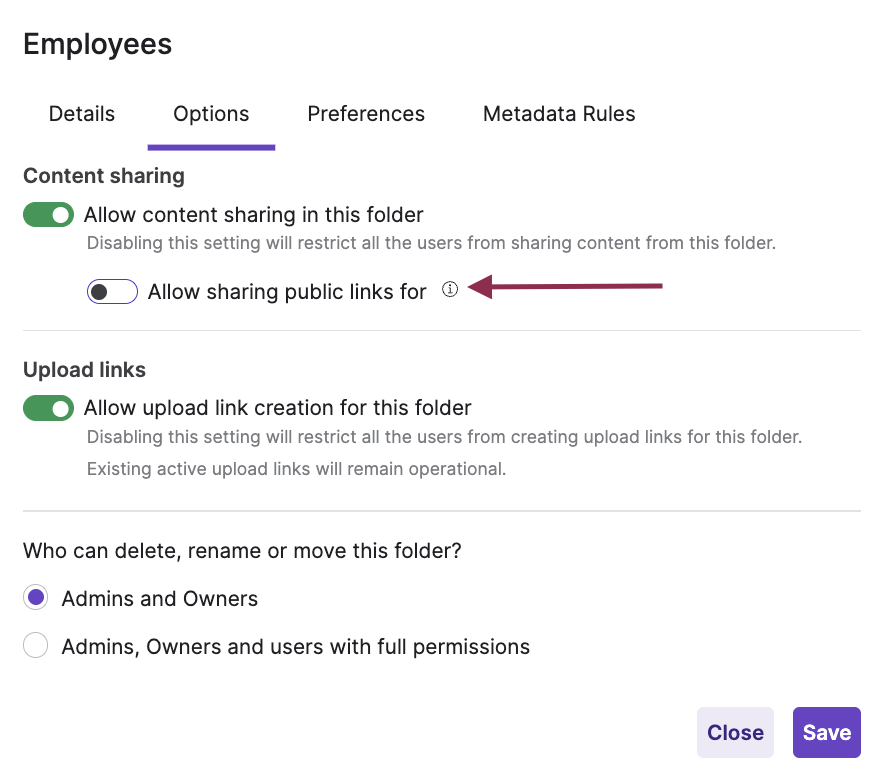
Task: Click the 'Admins, Owners and users' option text
Action: 296,647
